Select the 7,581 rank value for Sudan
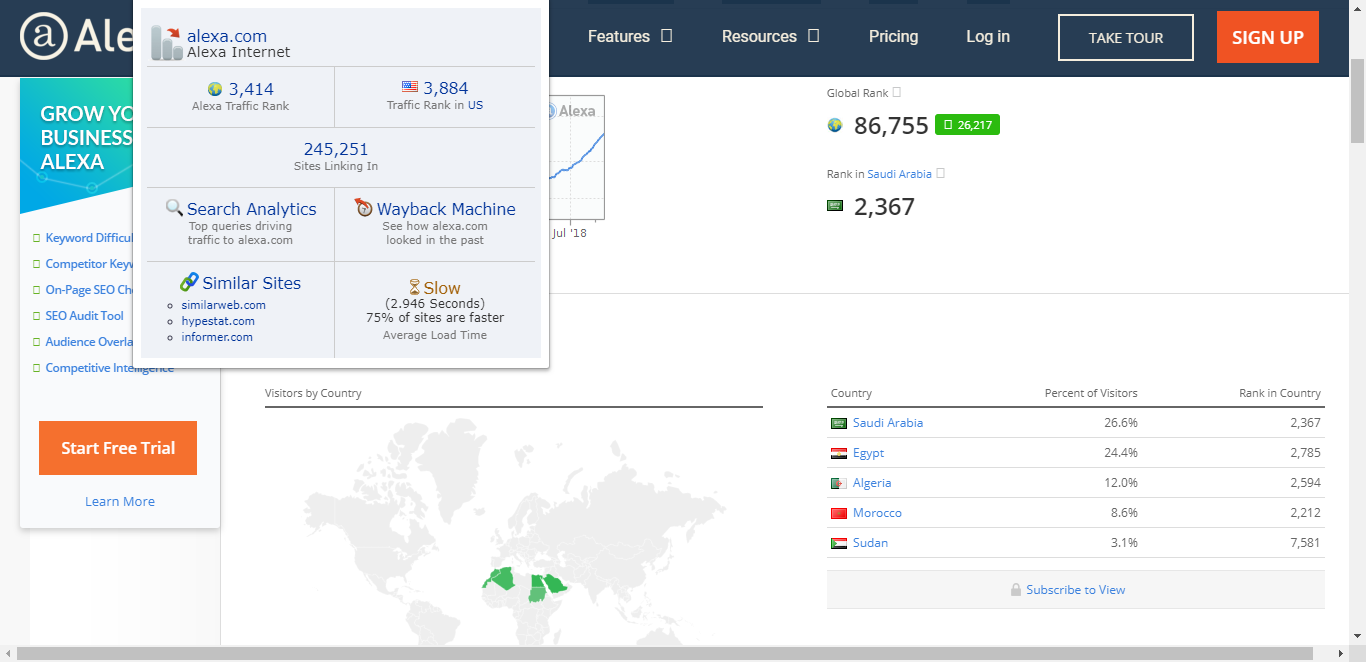 [x=1305, y=543]
